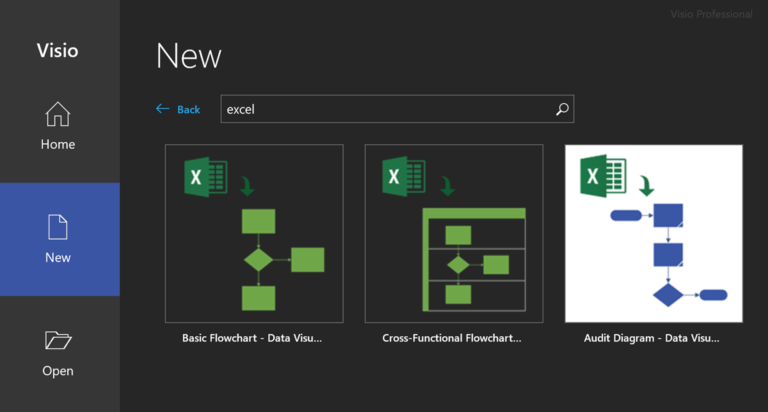This screenshot has width=768, height=412.
Task: Click the left arrow beside Back
Action: [163, 109]
